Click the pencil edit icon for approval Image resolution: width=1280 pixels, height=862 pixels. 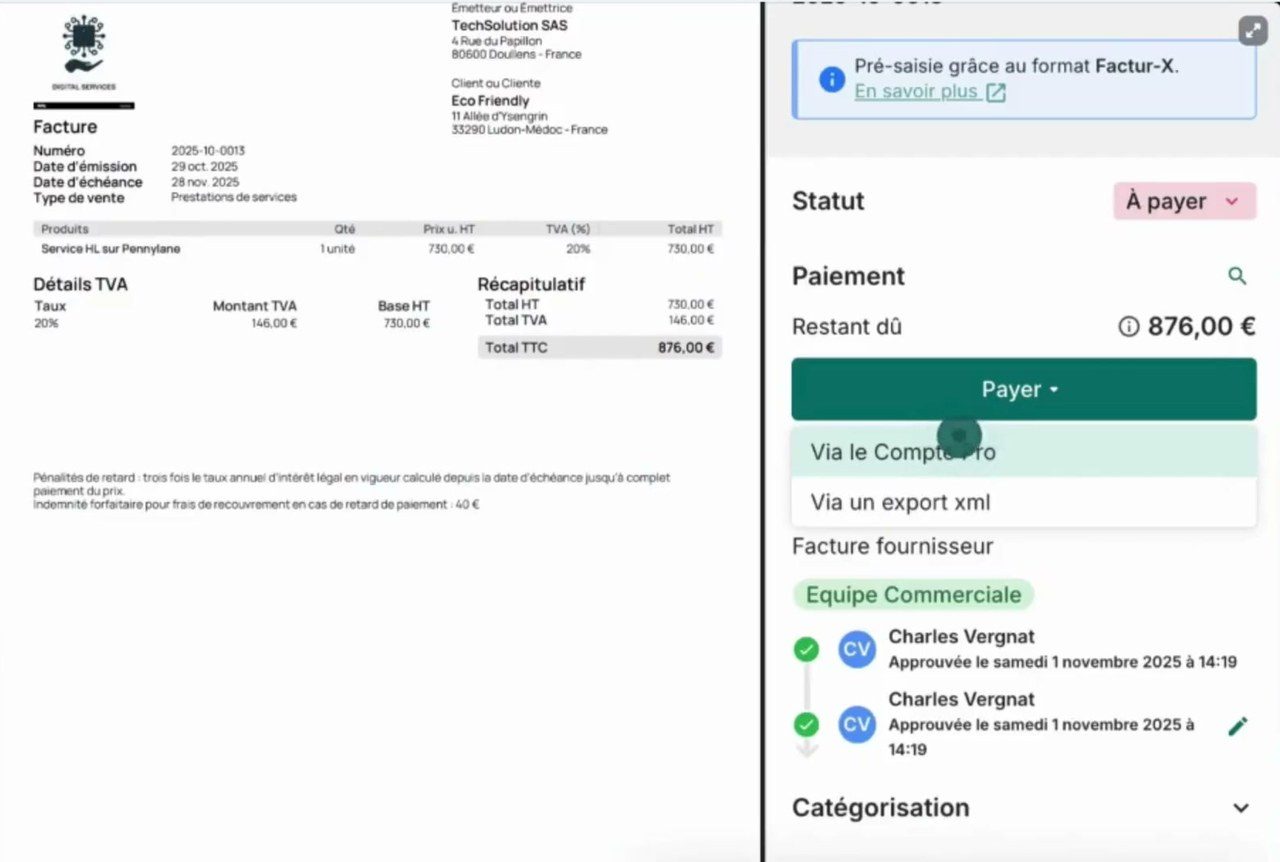(x=1238, y=727)
